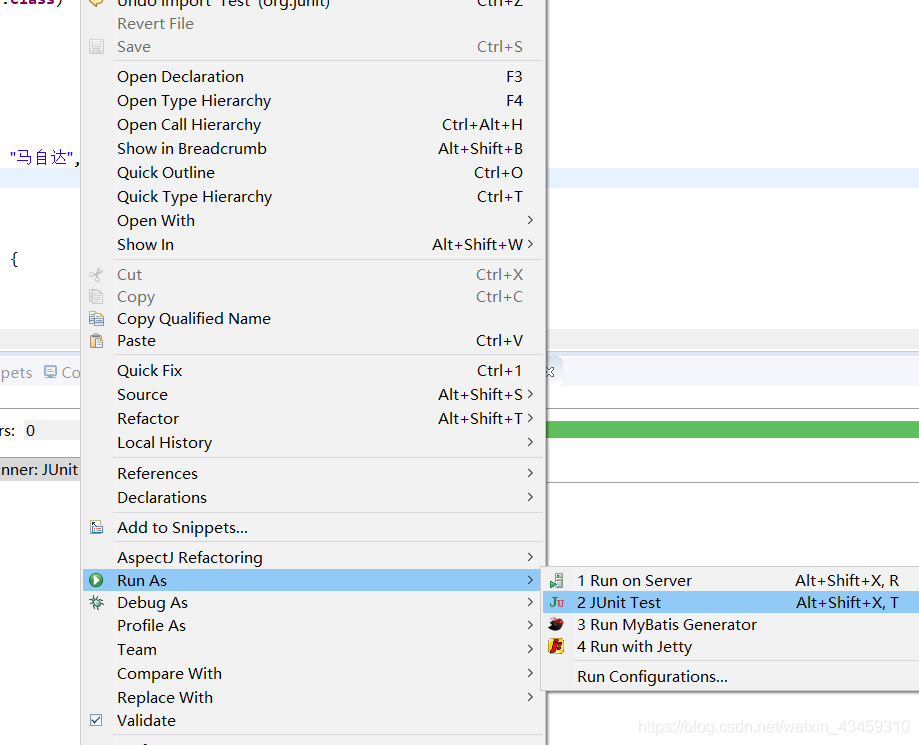Expand the Refactor submenu arrow

pyautogui.click(x=530, y=419)
